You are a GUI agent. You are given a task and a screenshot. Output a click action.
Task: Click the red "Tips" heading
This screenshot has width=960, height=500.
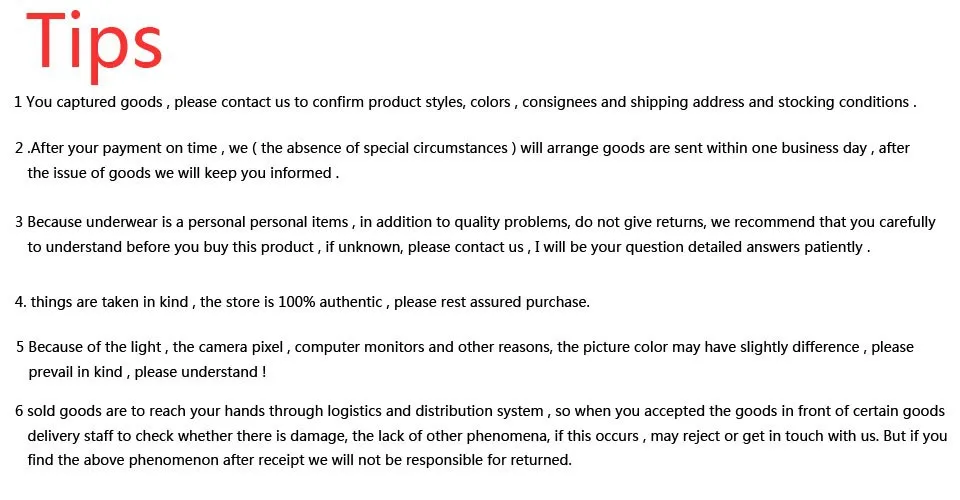pyautogui.click(x=94, y=42)
